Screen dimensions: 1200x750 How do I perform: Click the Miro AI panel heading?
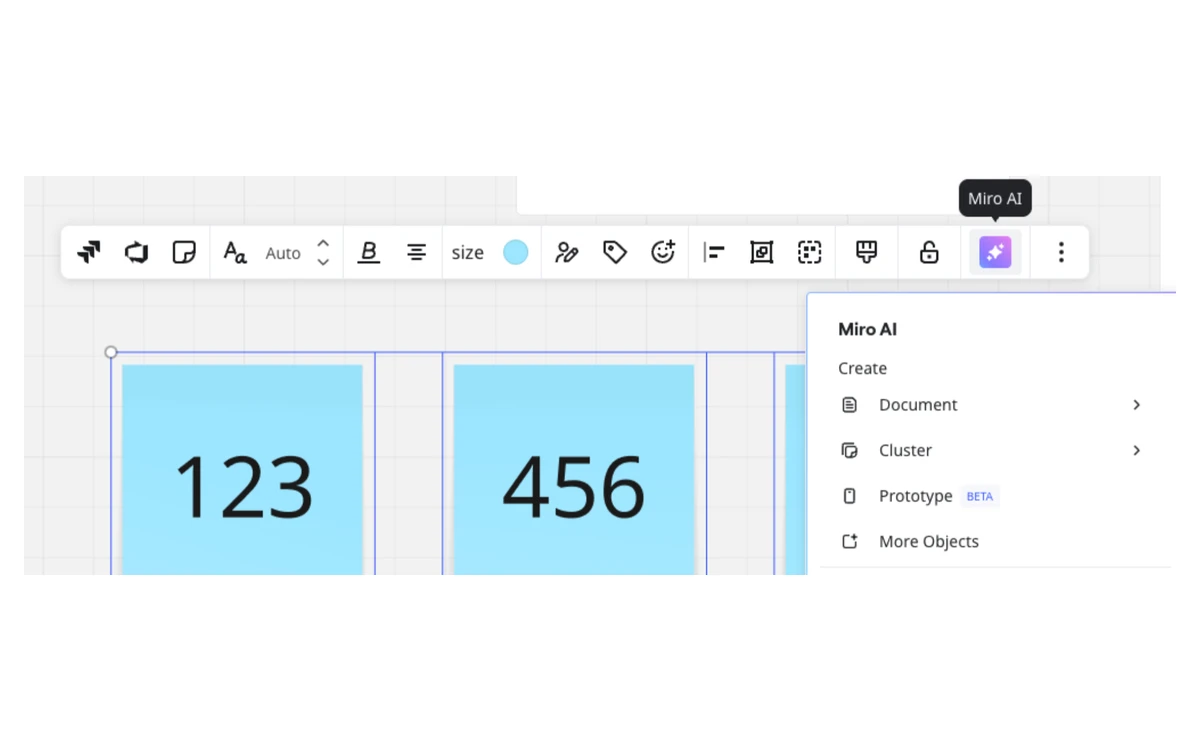[x=868, y=329]
